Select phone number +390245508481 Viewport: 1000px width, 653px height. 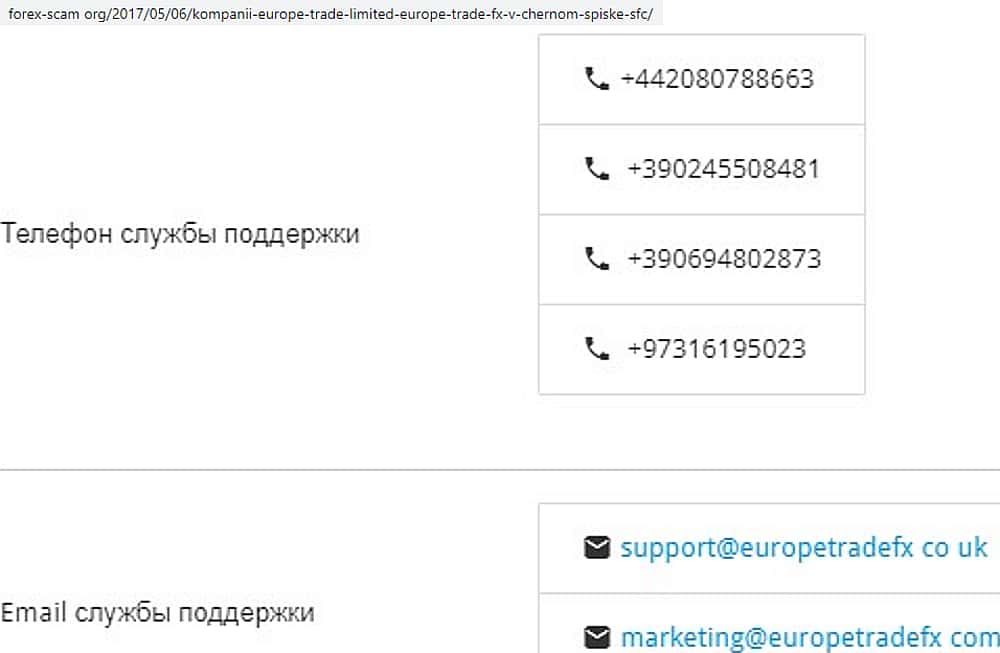(723, 169)
